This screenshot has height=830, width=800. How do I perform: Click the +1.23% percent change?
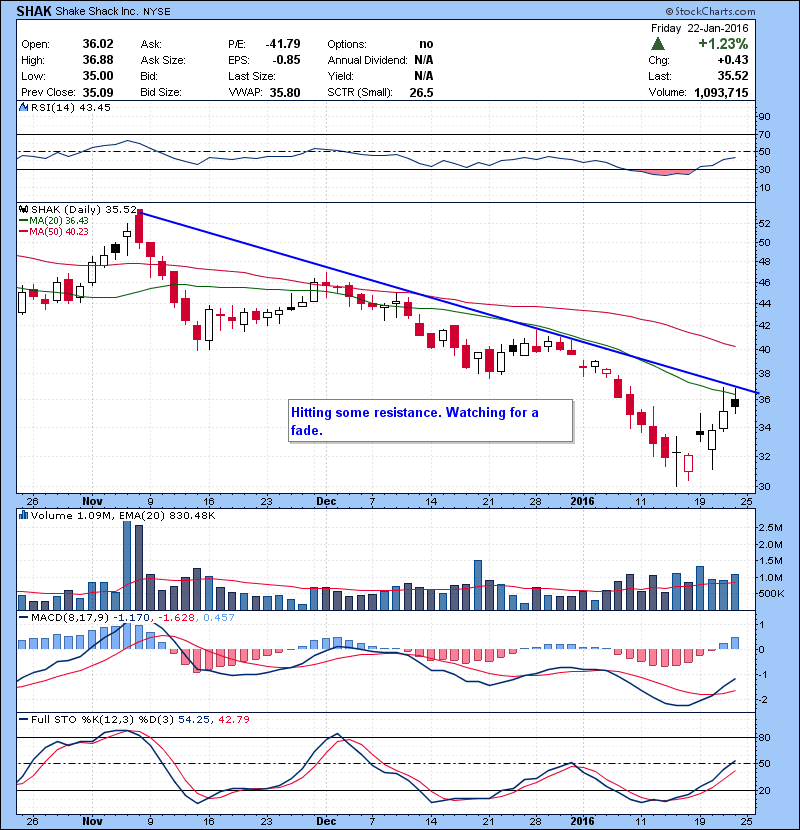(x=723, y=43)
